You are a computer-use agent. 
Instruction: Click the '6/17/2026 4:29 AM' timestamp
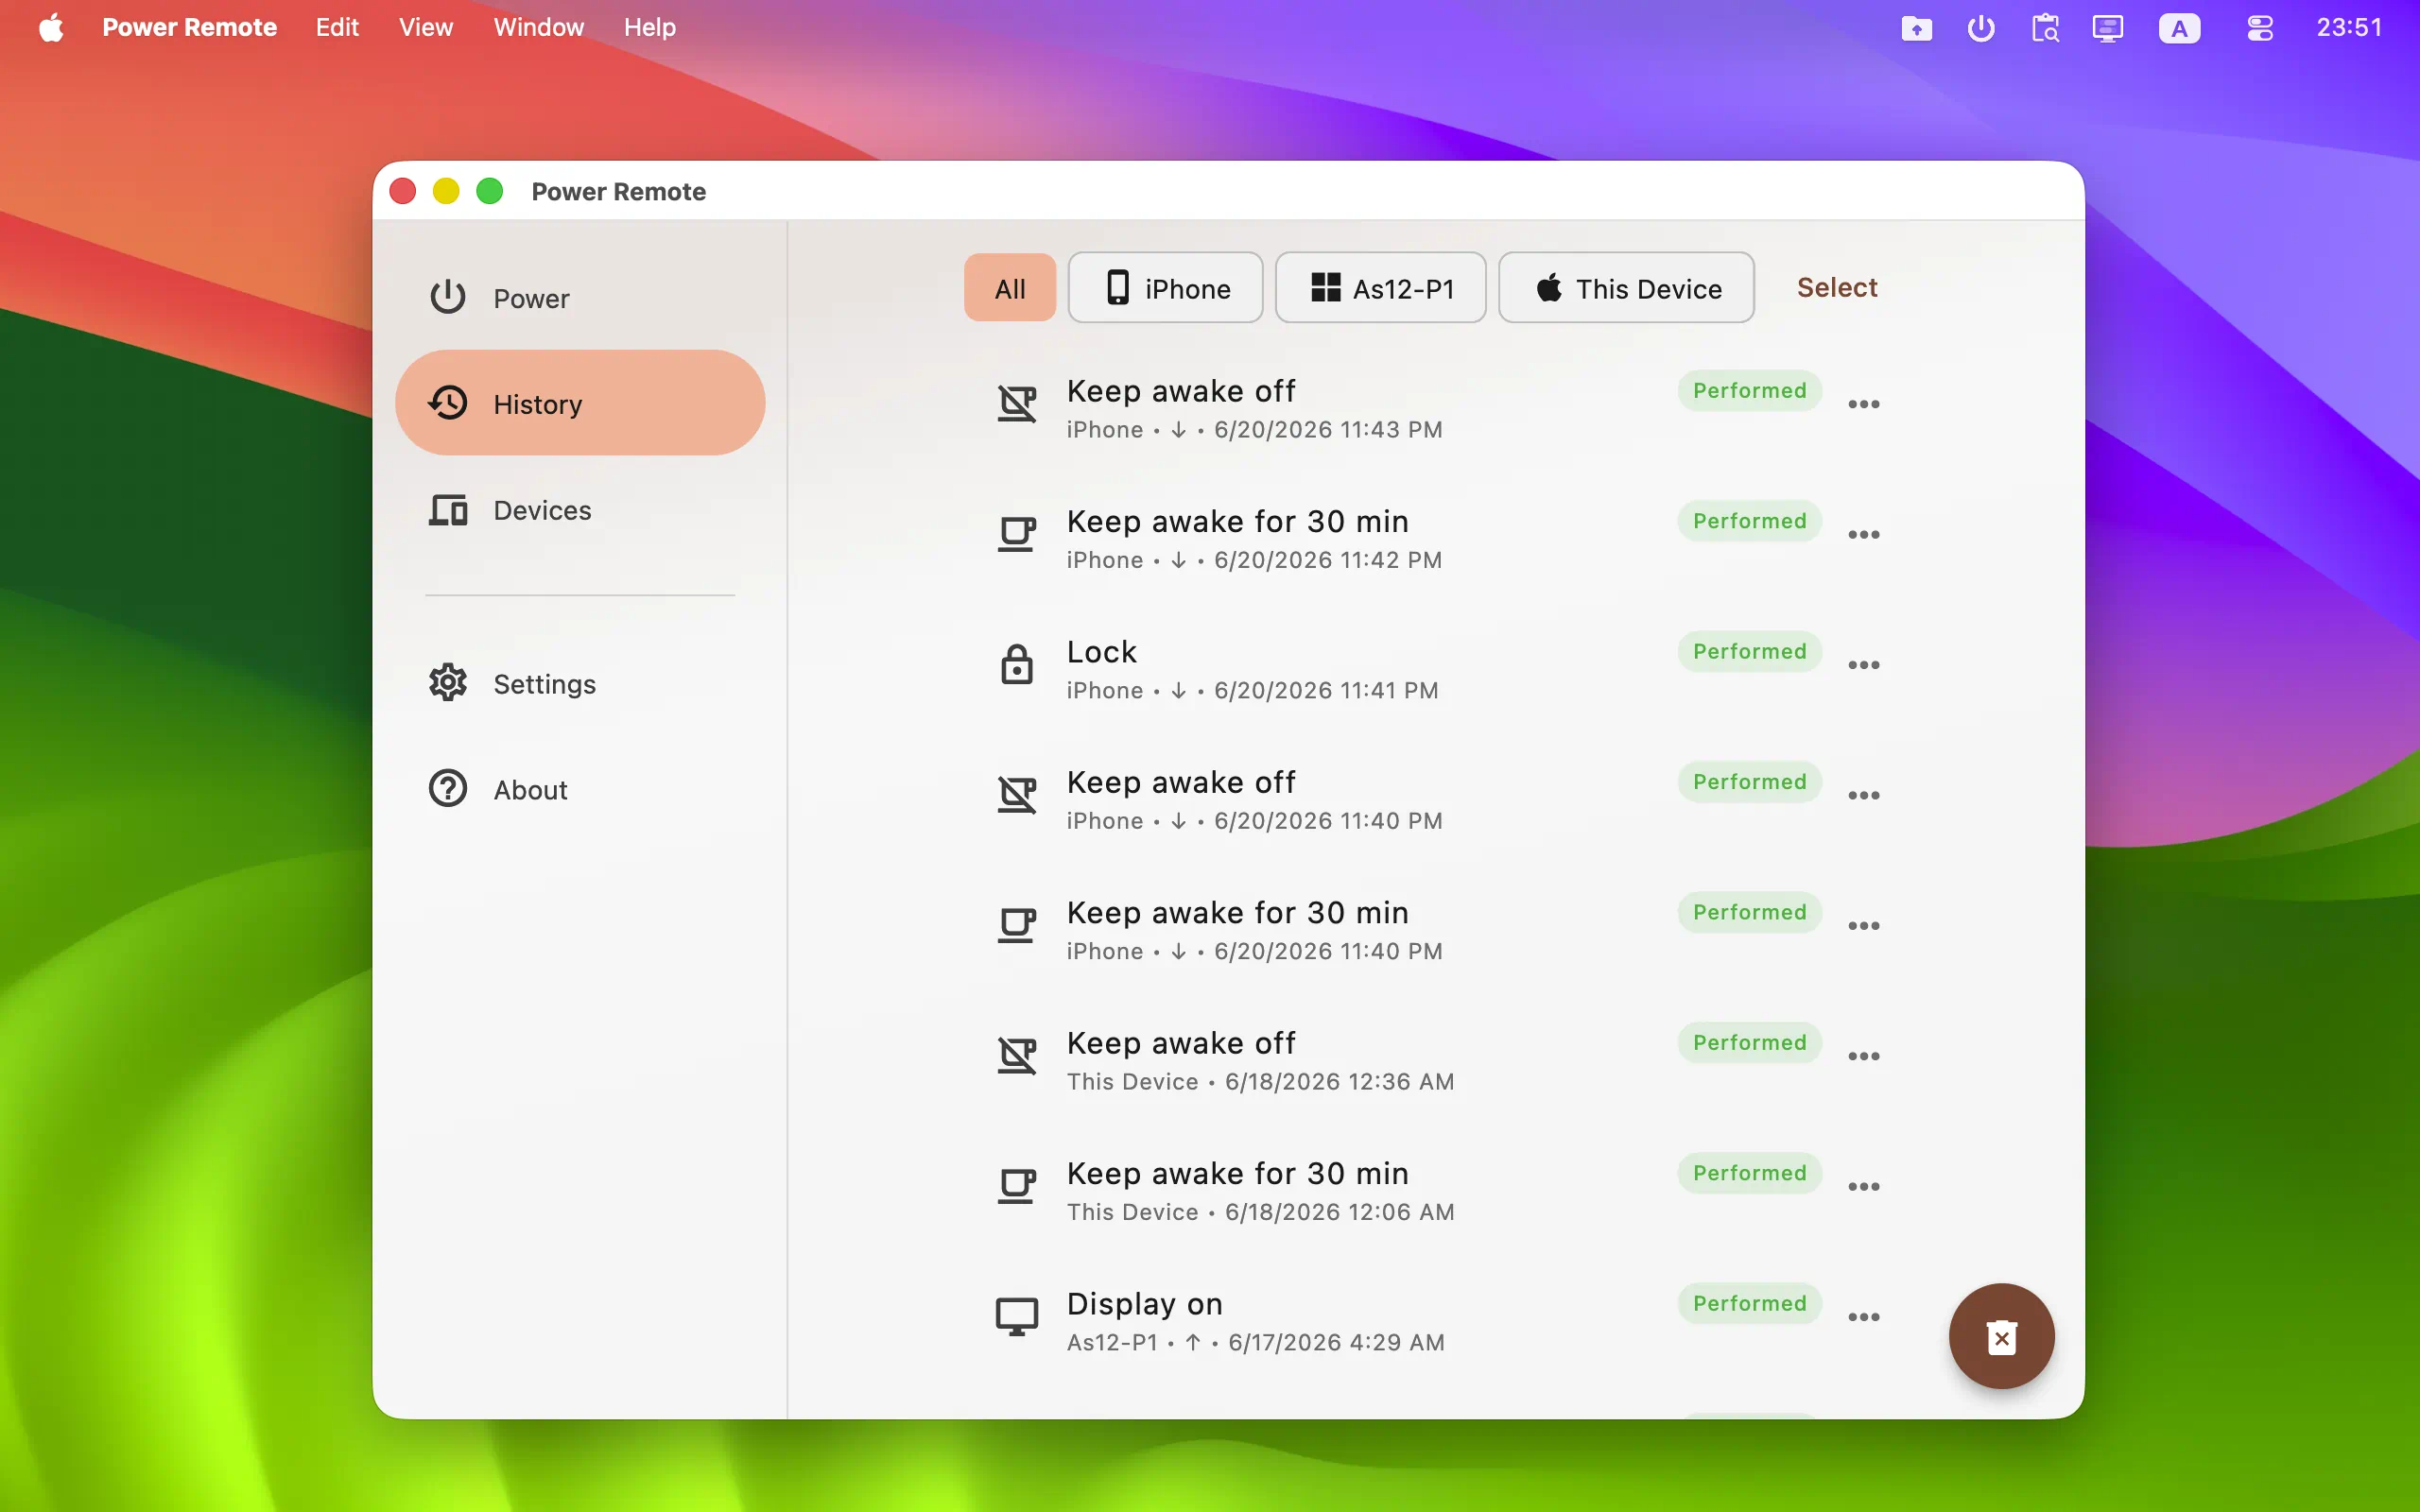click(x=1336, y=1342)
